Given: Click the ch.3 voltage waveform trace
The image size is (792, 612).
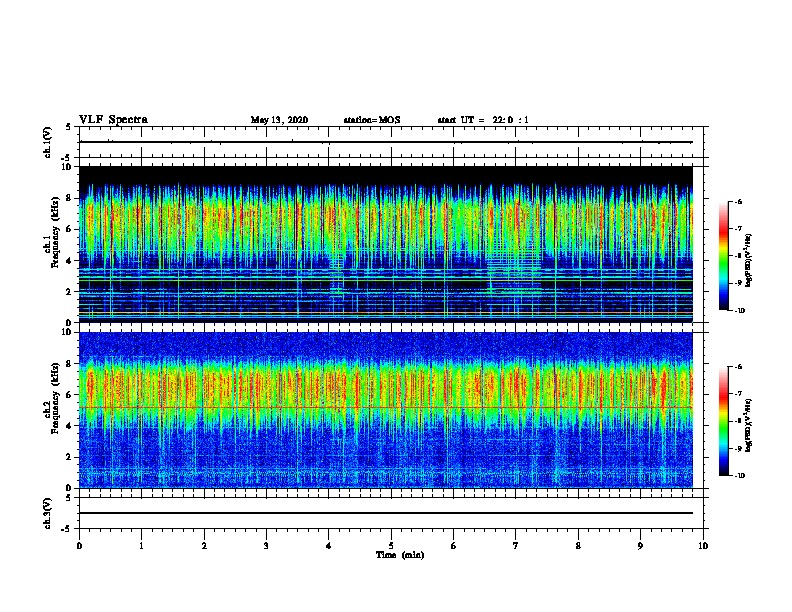Looking at the screenshot, I should 385,513.
